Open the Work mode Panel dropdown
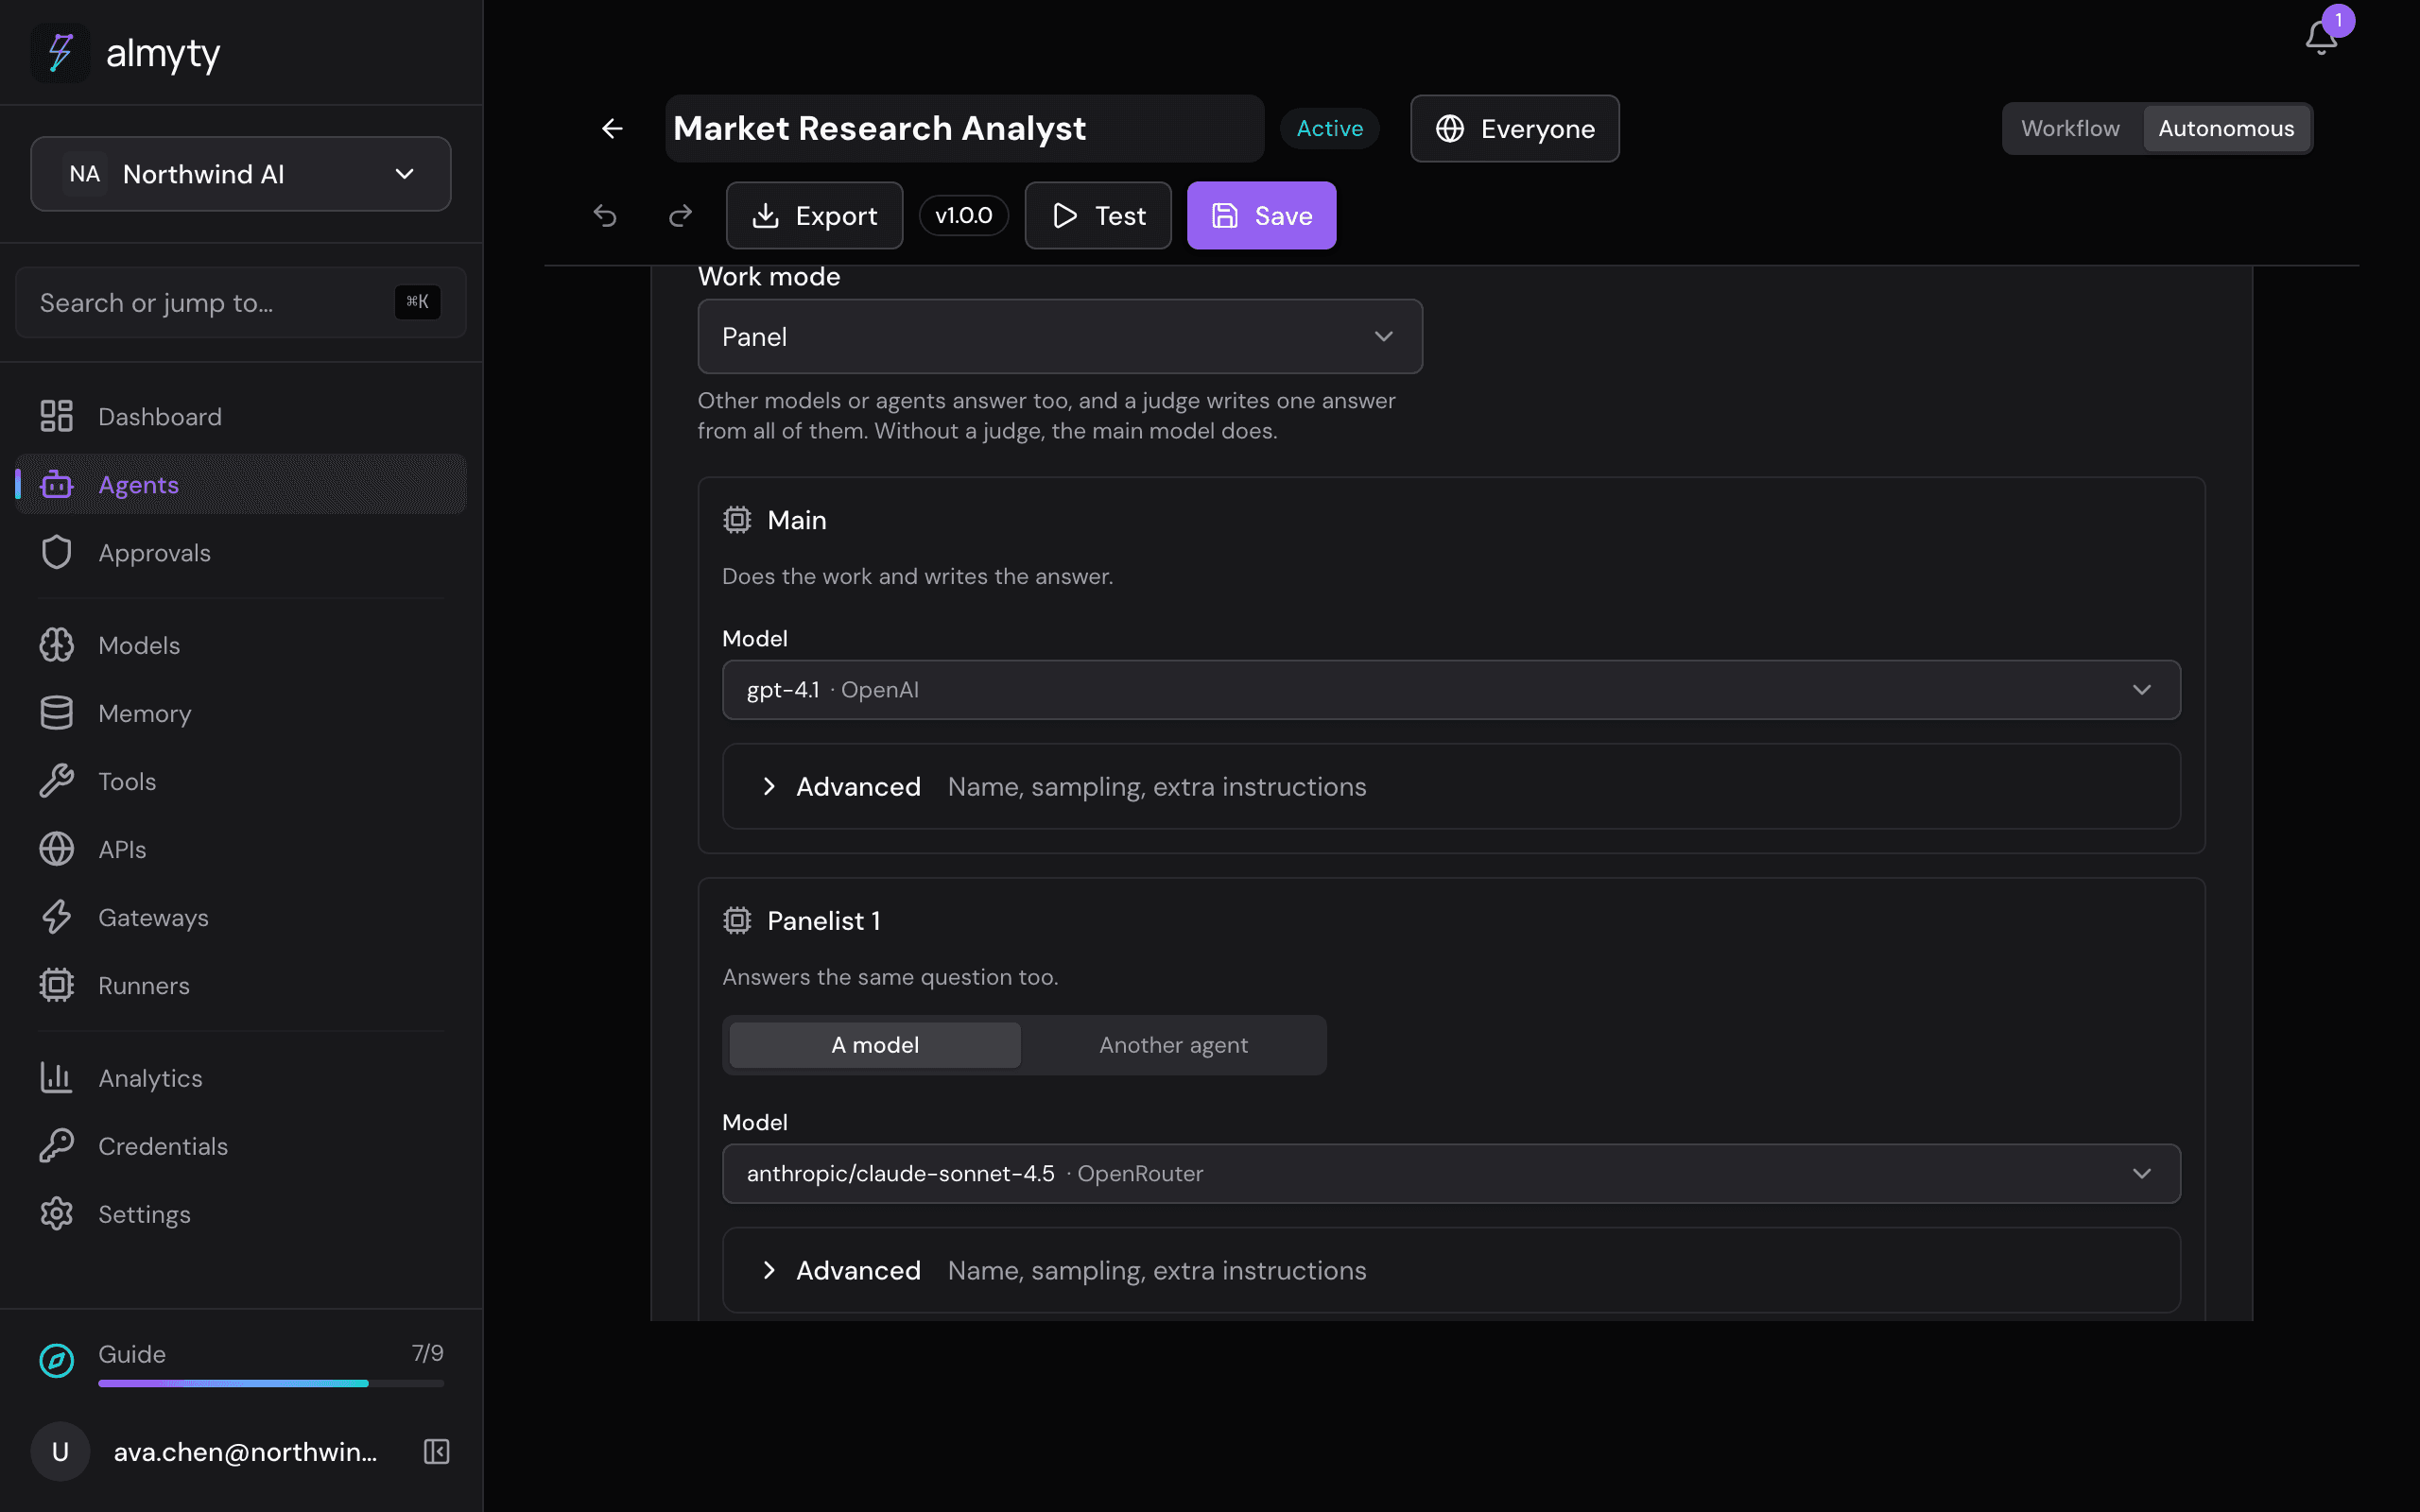This screenshot has height=1512, width=2420. click(x=1060, y=337)
